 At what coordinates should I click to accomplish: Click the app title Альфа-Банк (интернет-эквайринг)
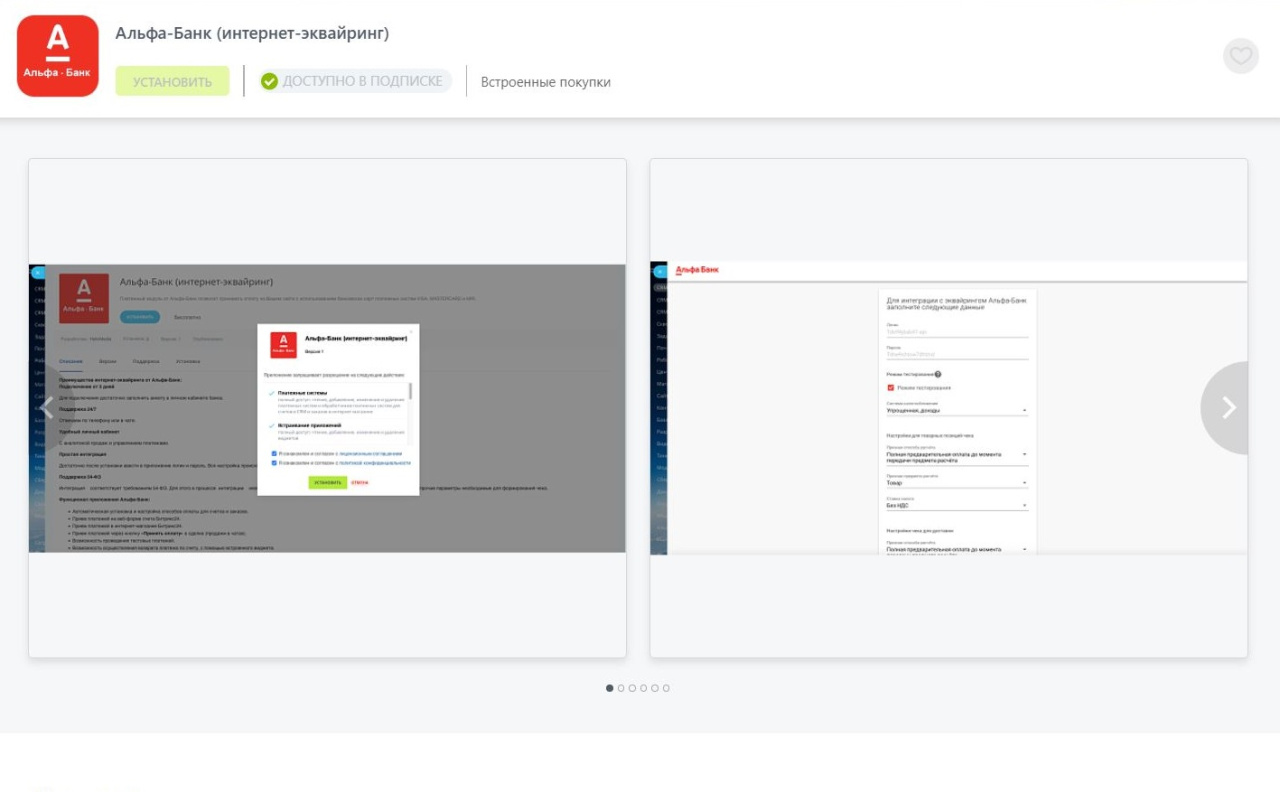(252, 34)
